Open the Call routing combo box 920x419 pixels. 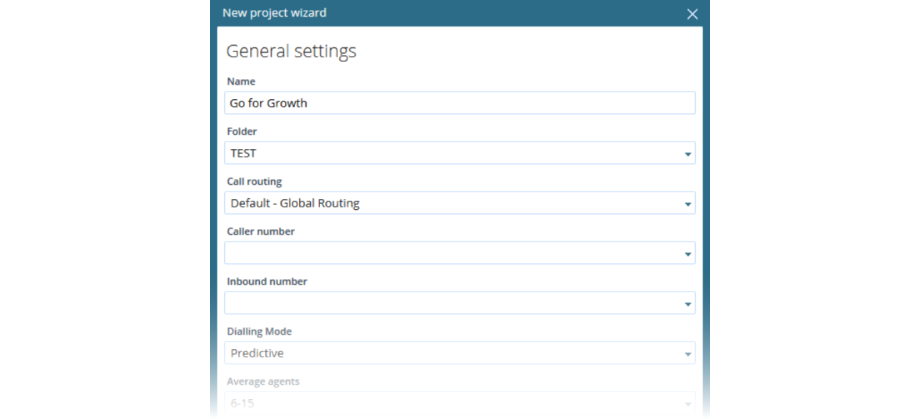460,202
